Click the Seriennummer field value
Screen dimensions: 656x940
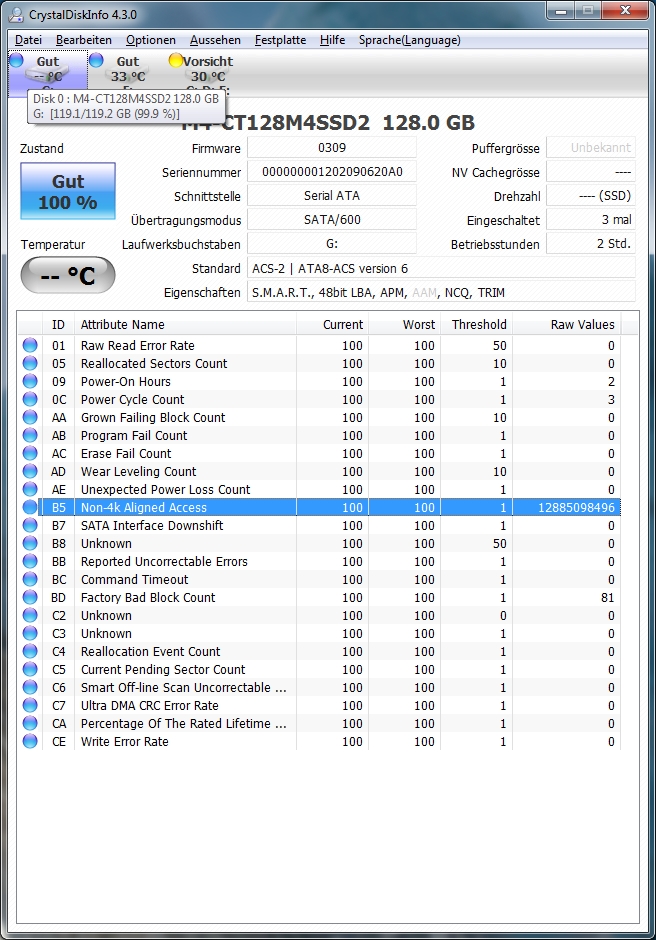click(x=332, y=172)
